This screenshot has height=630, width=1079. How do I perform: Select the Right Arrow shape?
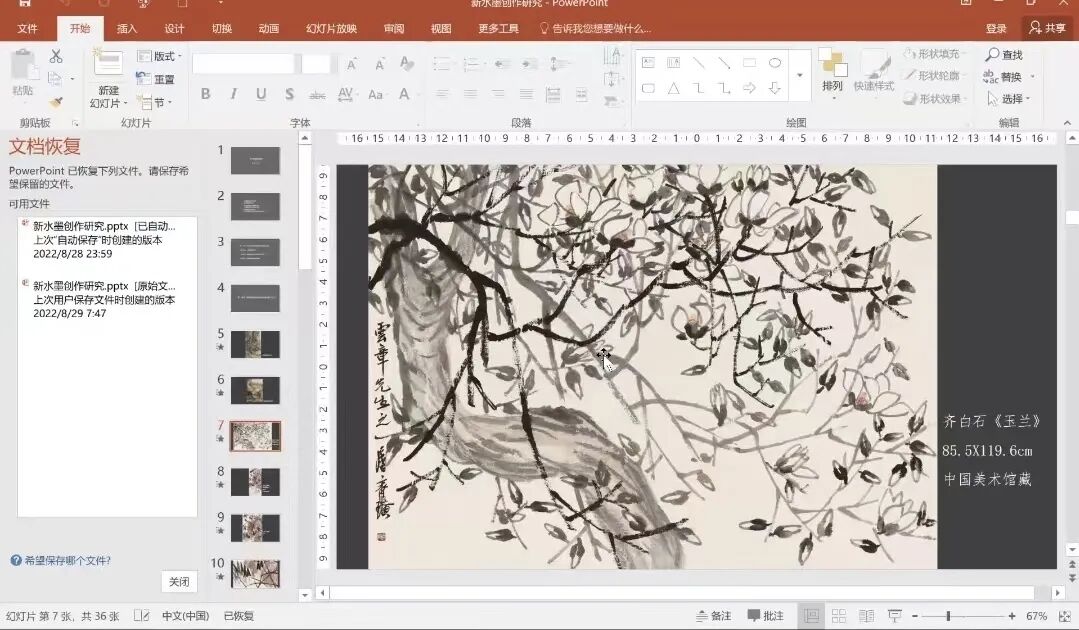point(749,88)
